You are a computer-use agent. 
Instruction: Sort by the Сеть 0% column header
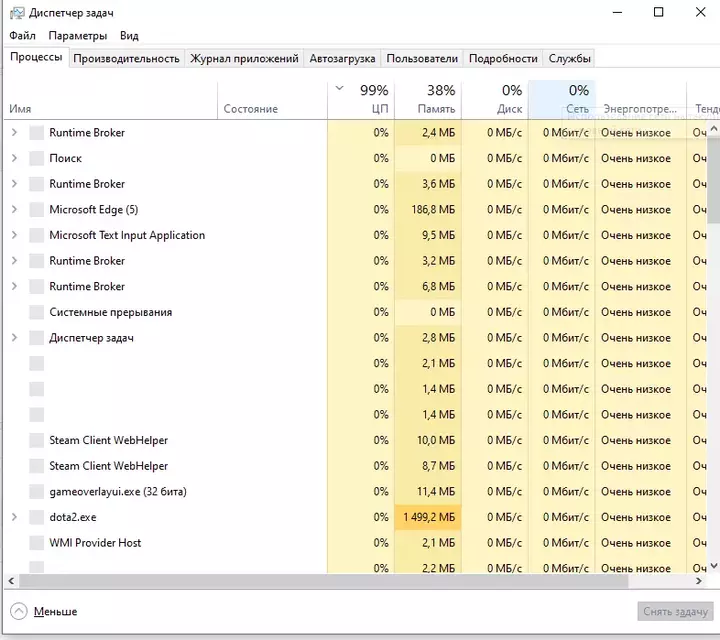pyautogui.click(x=562, y=100)
